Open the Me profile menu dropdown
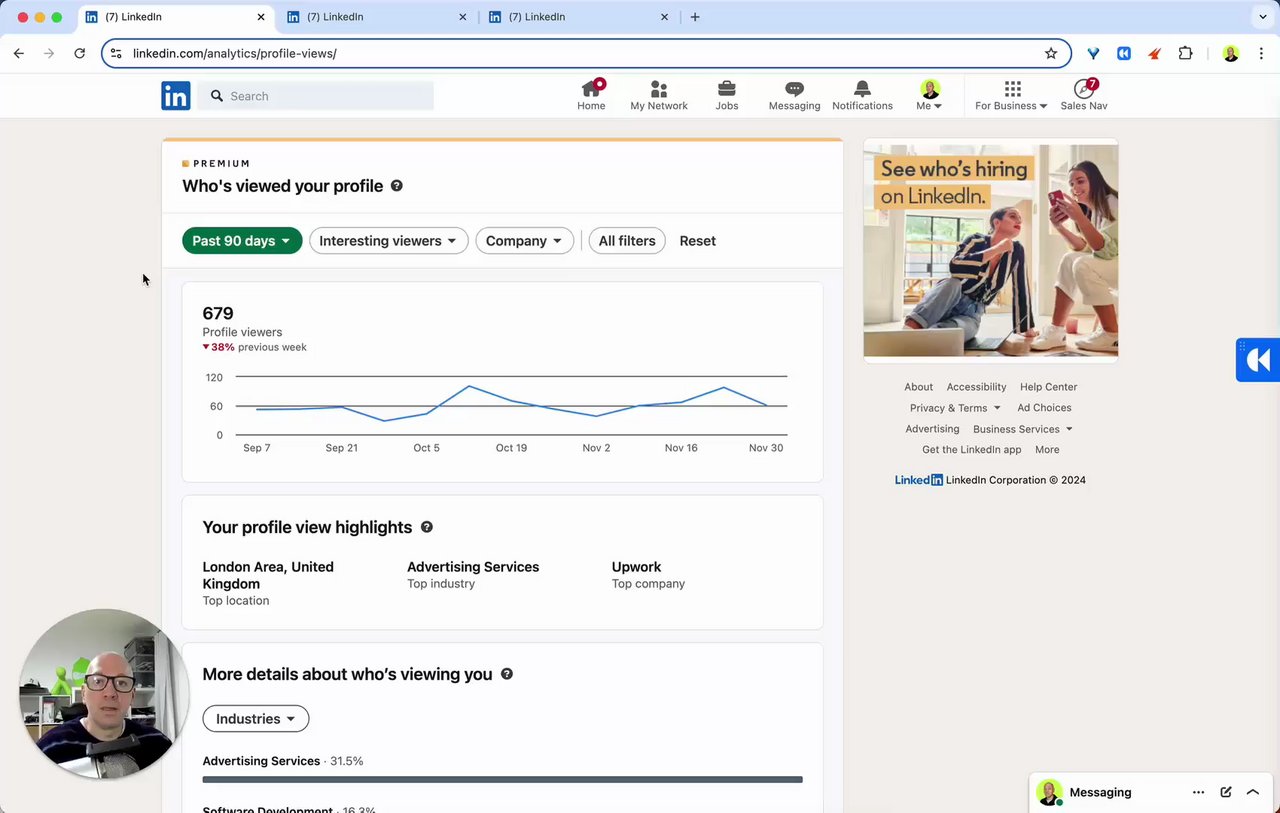Image resolution: width=1280 pixels, height=813 pixels. (x=930, y=95)
